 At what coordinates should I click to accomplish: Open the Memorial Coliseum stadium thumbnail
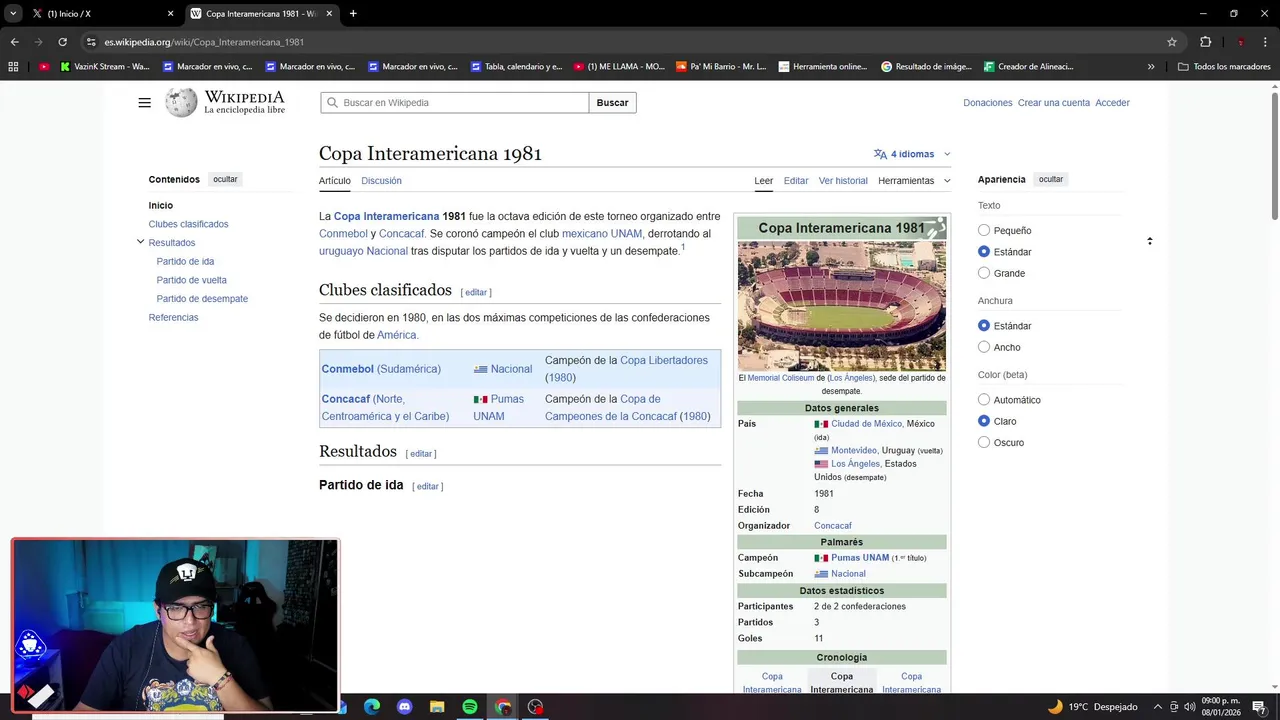click(842, 306)
